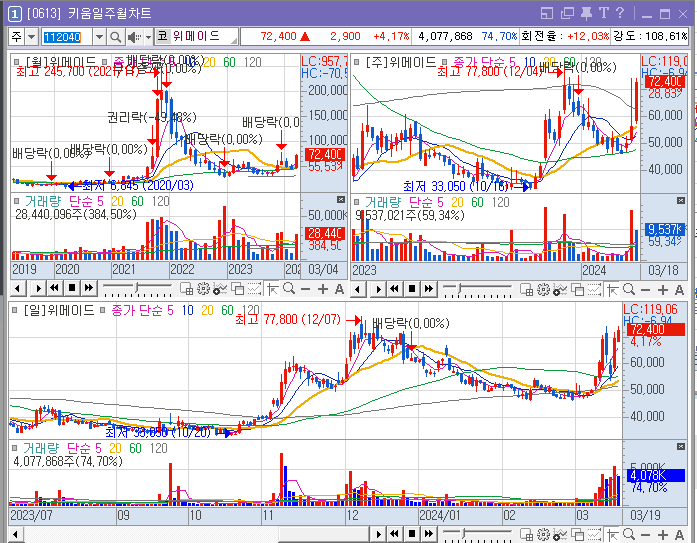Open monthly chart settings gear icon
The height and width of the screenshot is (543, 697).
[x=203, y=289]
